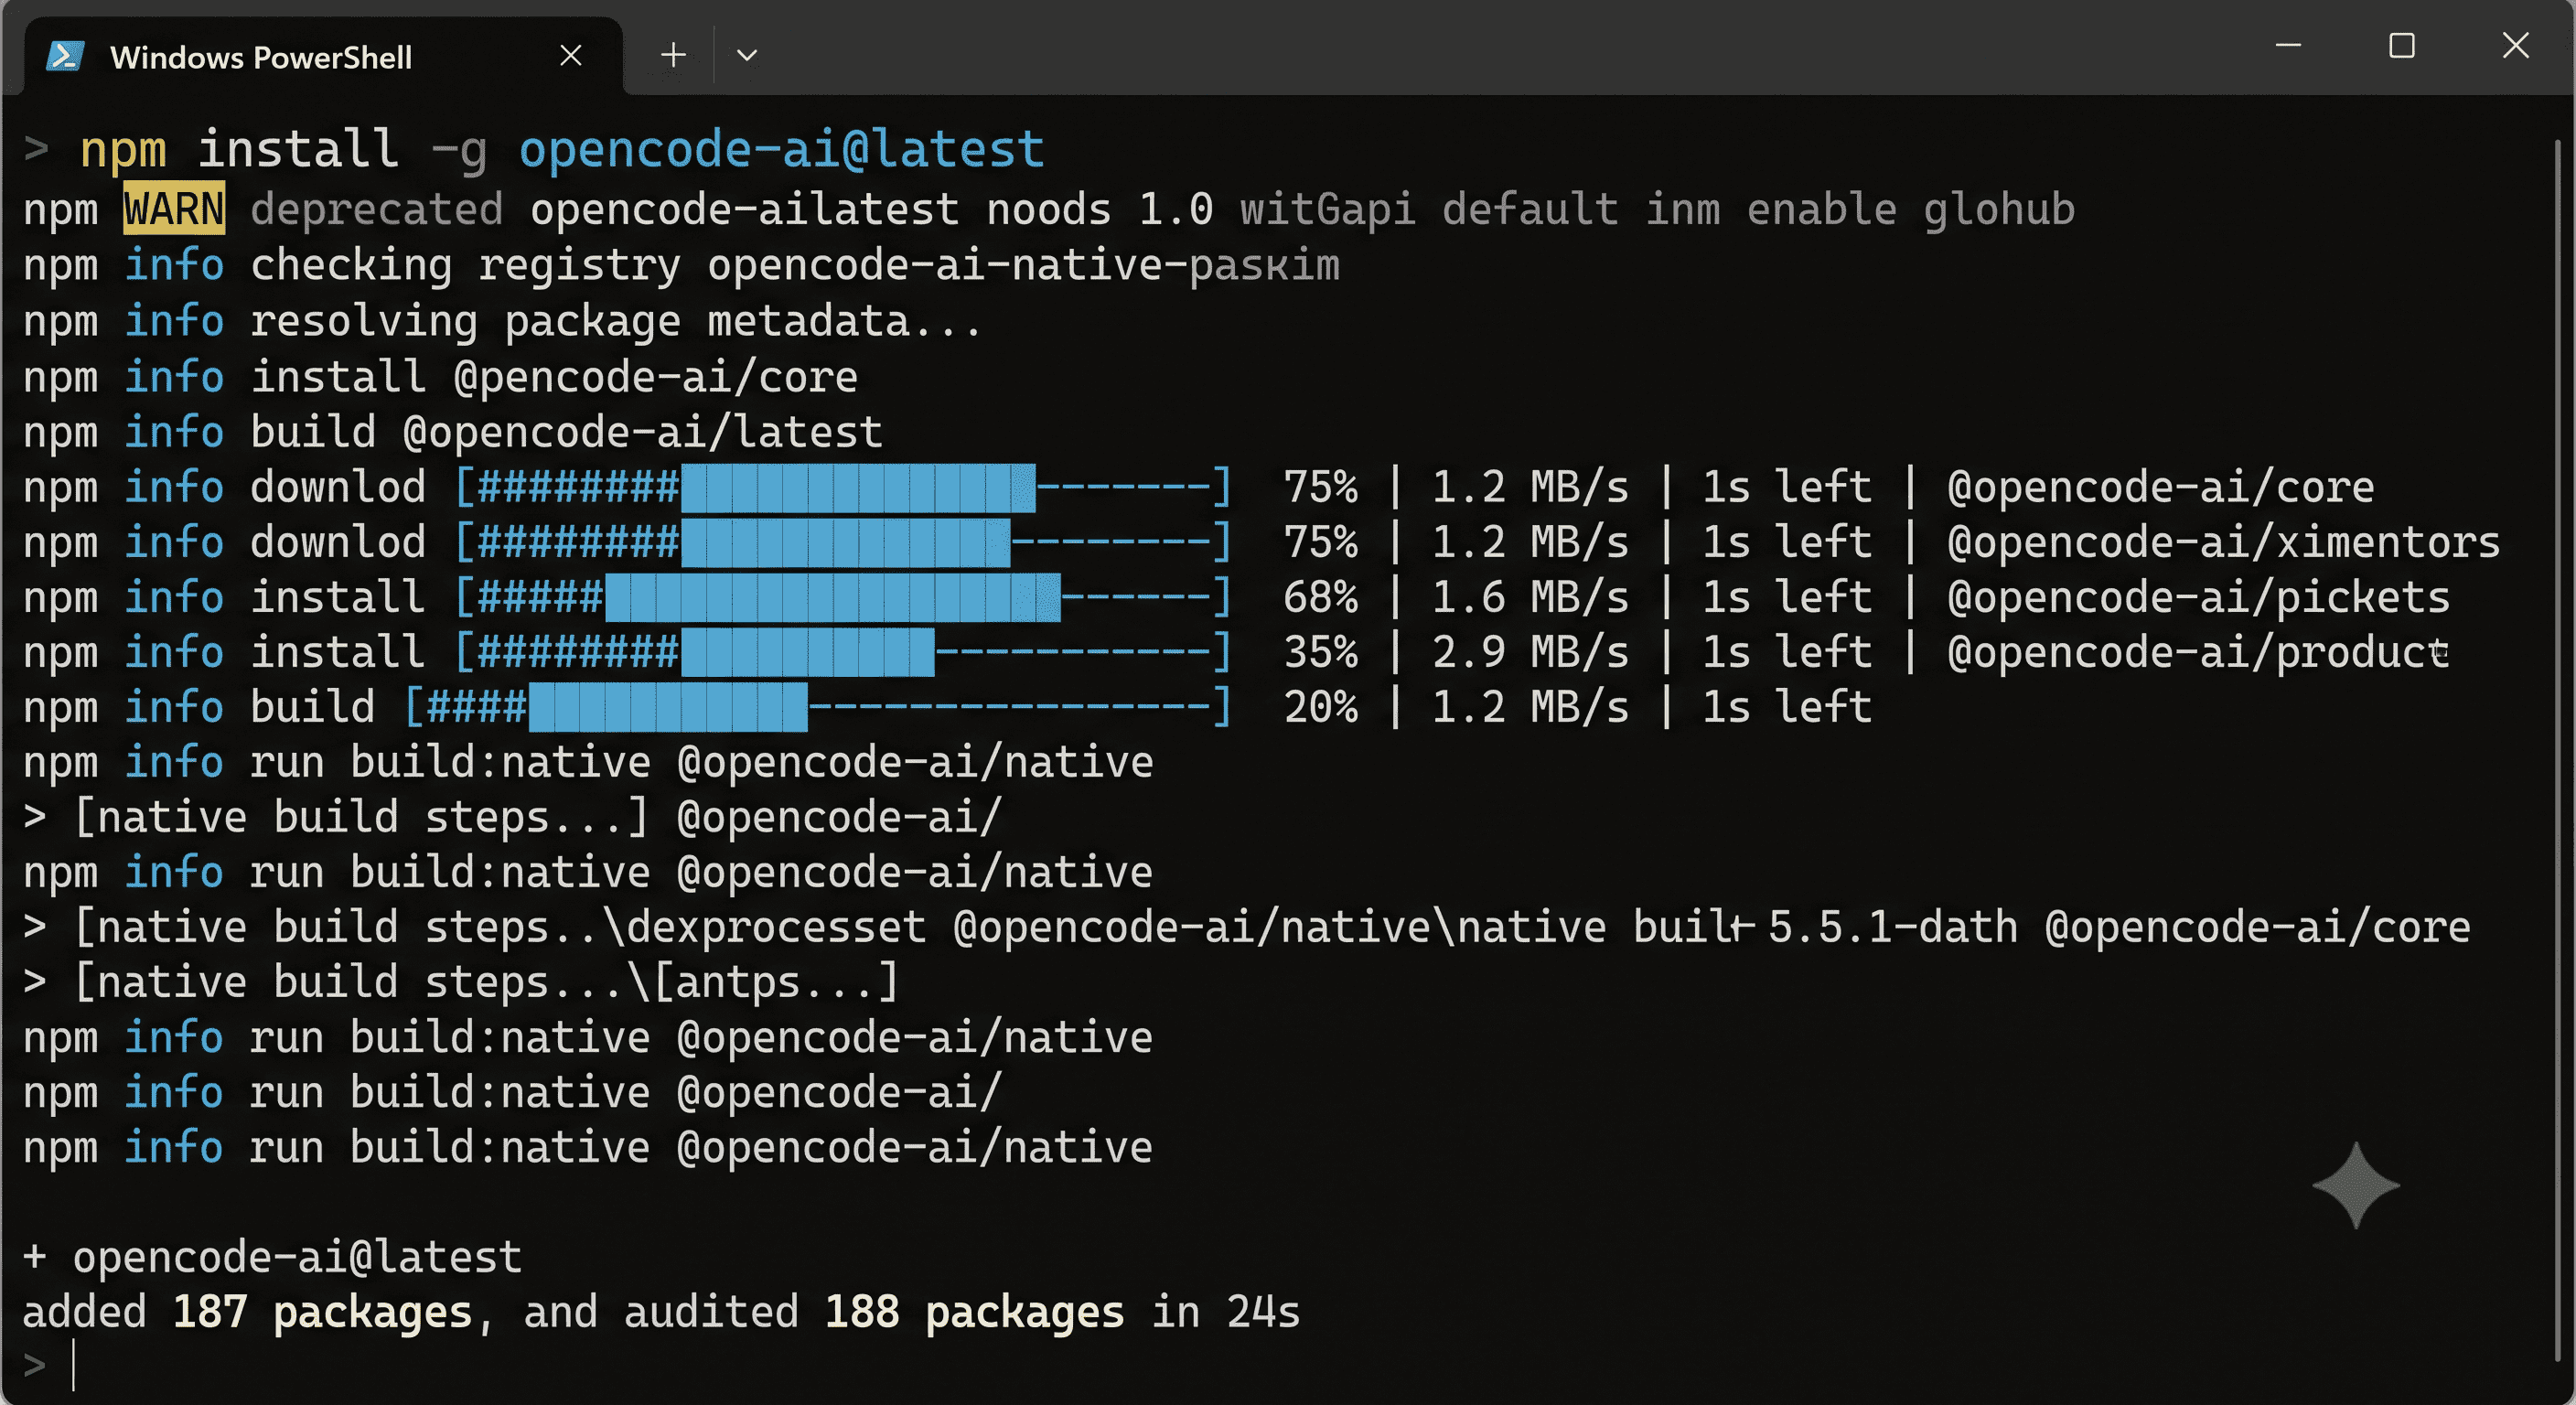Screen dimensions: 2576x1405
Task: Click opencode-ai@latest in the typed command
Action: (x=781, y=150)
